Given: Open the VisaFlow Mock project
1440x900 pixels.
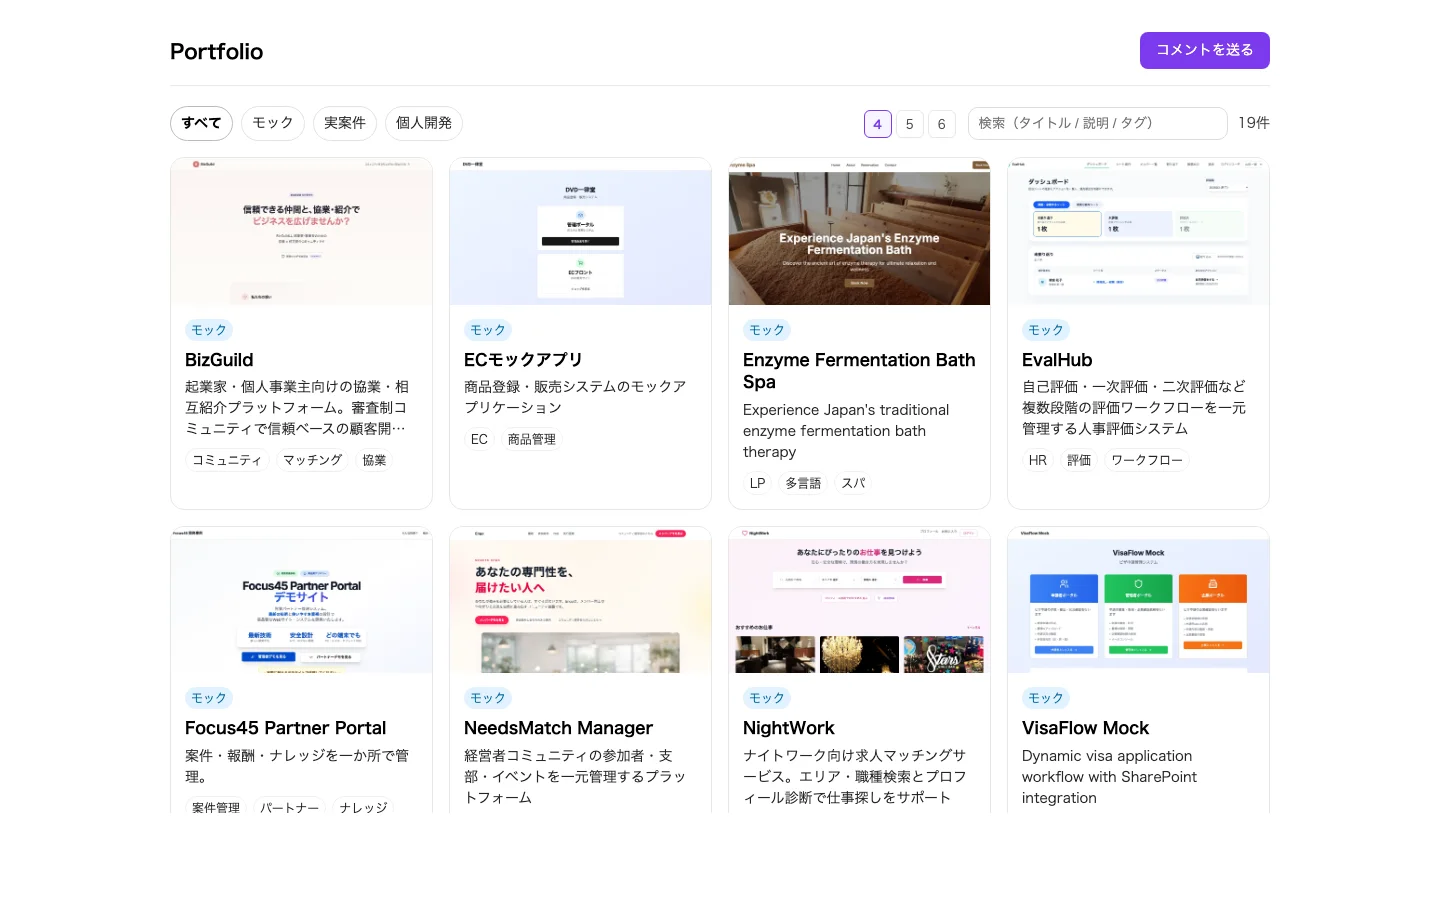Looking at the screenshot, I should [x=1085, y=728].
